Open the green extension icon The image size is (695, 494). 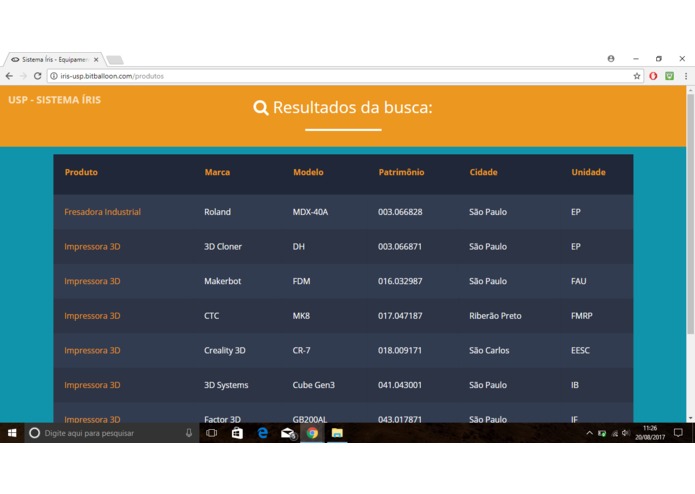(x=670, y=76)
